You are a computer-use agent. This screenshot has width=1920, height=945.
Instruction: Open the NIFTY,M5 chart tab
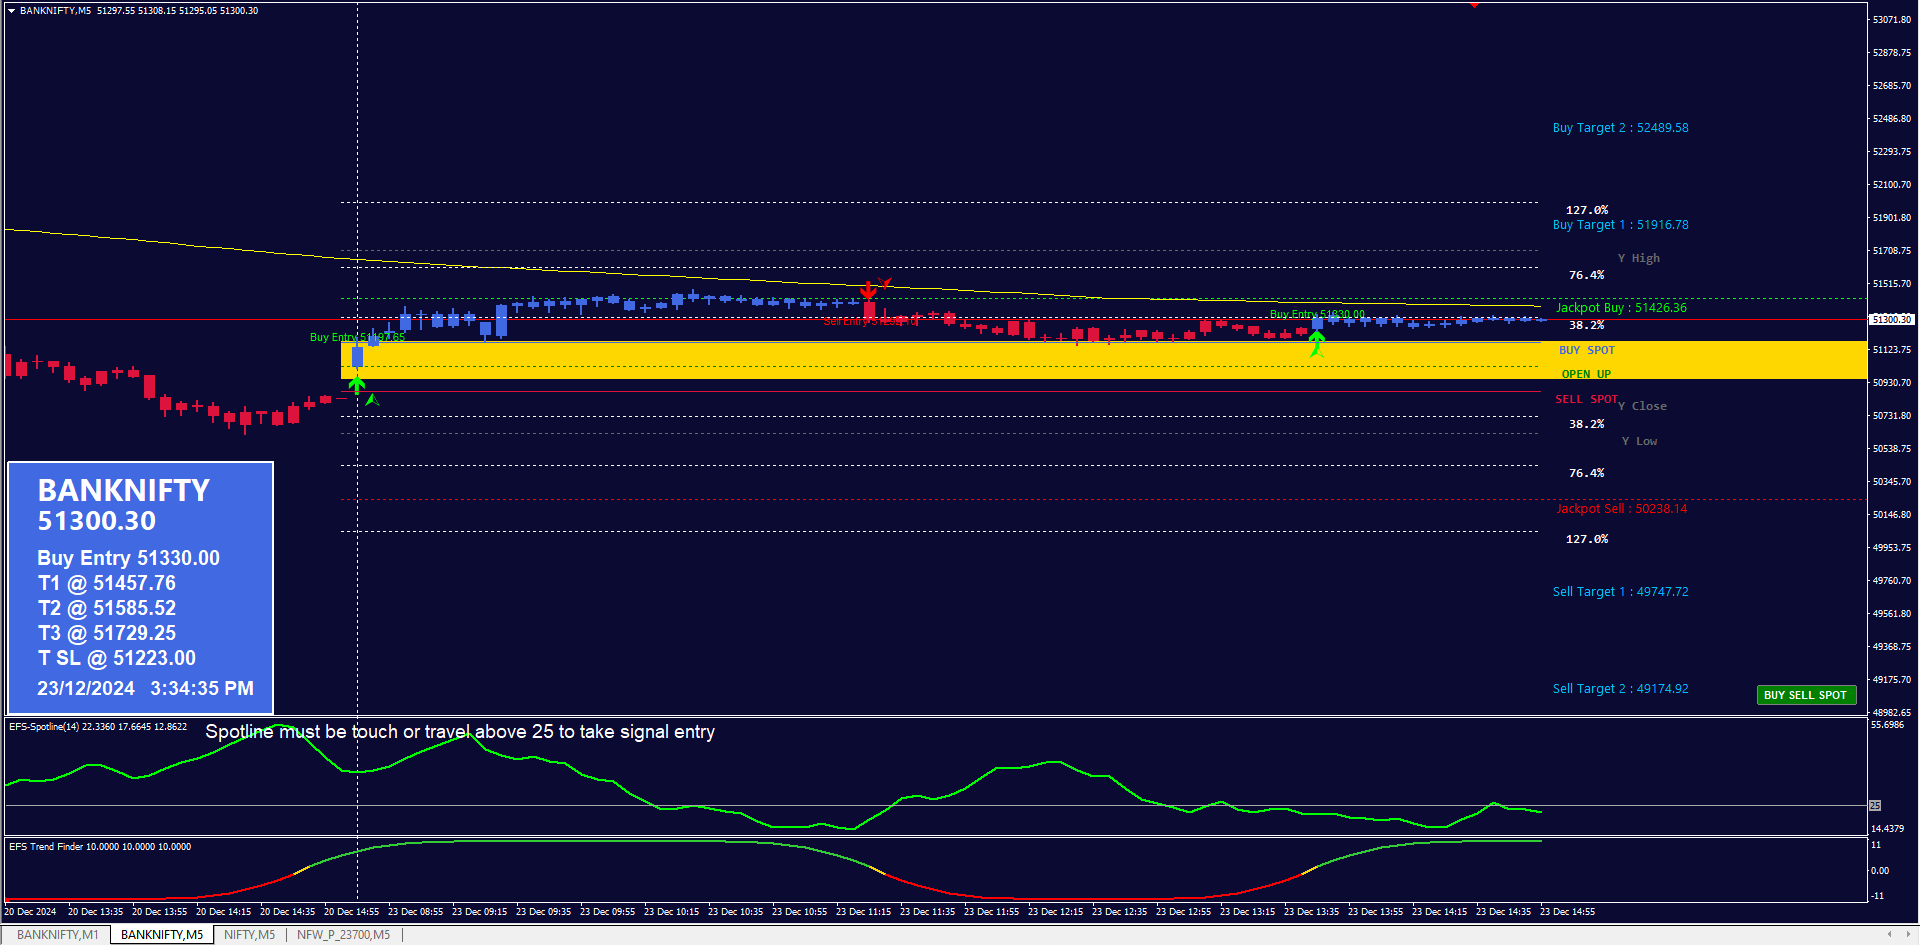pos(249,935)
